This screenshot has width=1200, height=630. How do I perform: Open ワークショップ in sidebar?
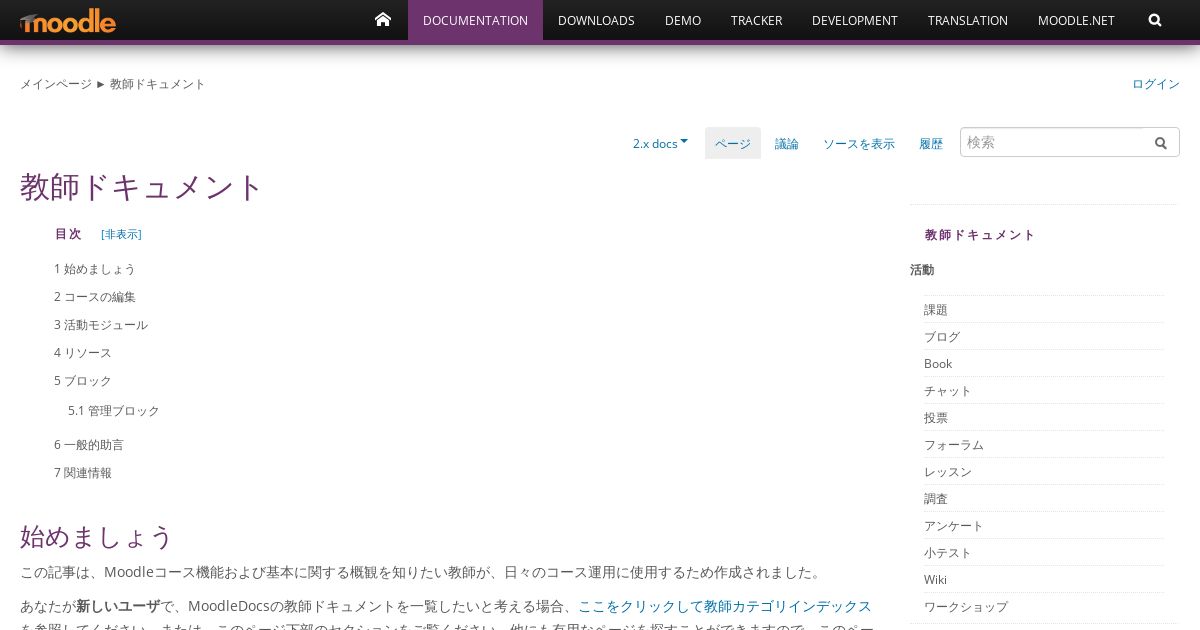point(966,607)
